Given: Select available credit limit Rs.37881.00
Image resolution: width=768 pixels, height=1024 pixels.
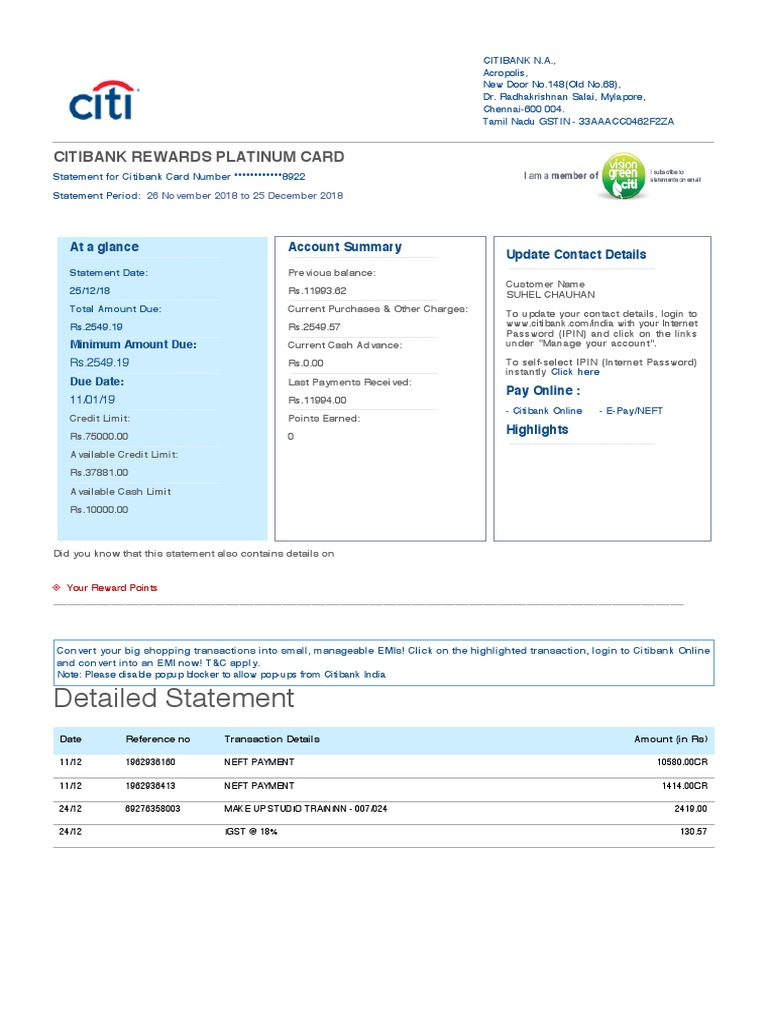Looking at the screenshot, I should pyautogui.click(x=99, y=472).
